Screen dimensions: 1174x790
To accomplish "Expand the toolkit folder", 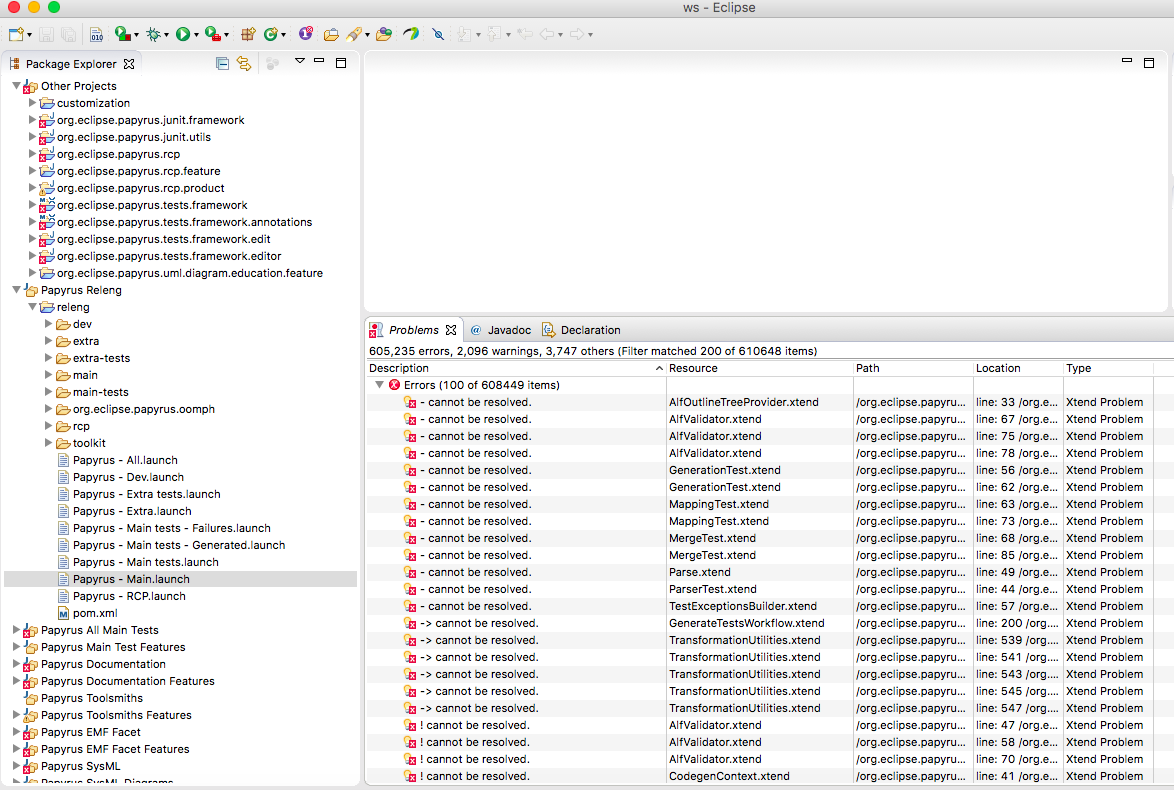I will 49,443.
